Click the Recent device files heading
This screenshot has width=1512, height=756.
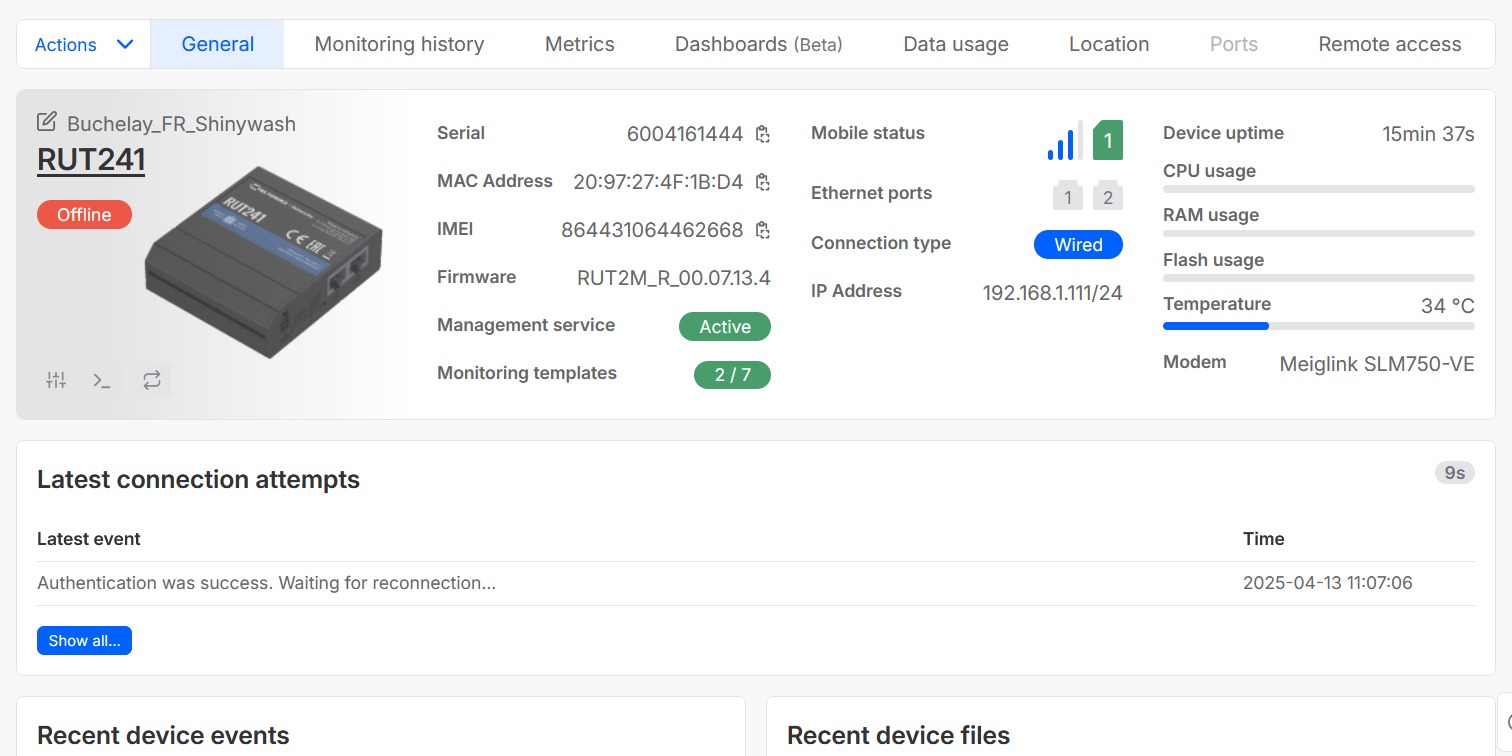(x=898, y=736)
